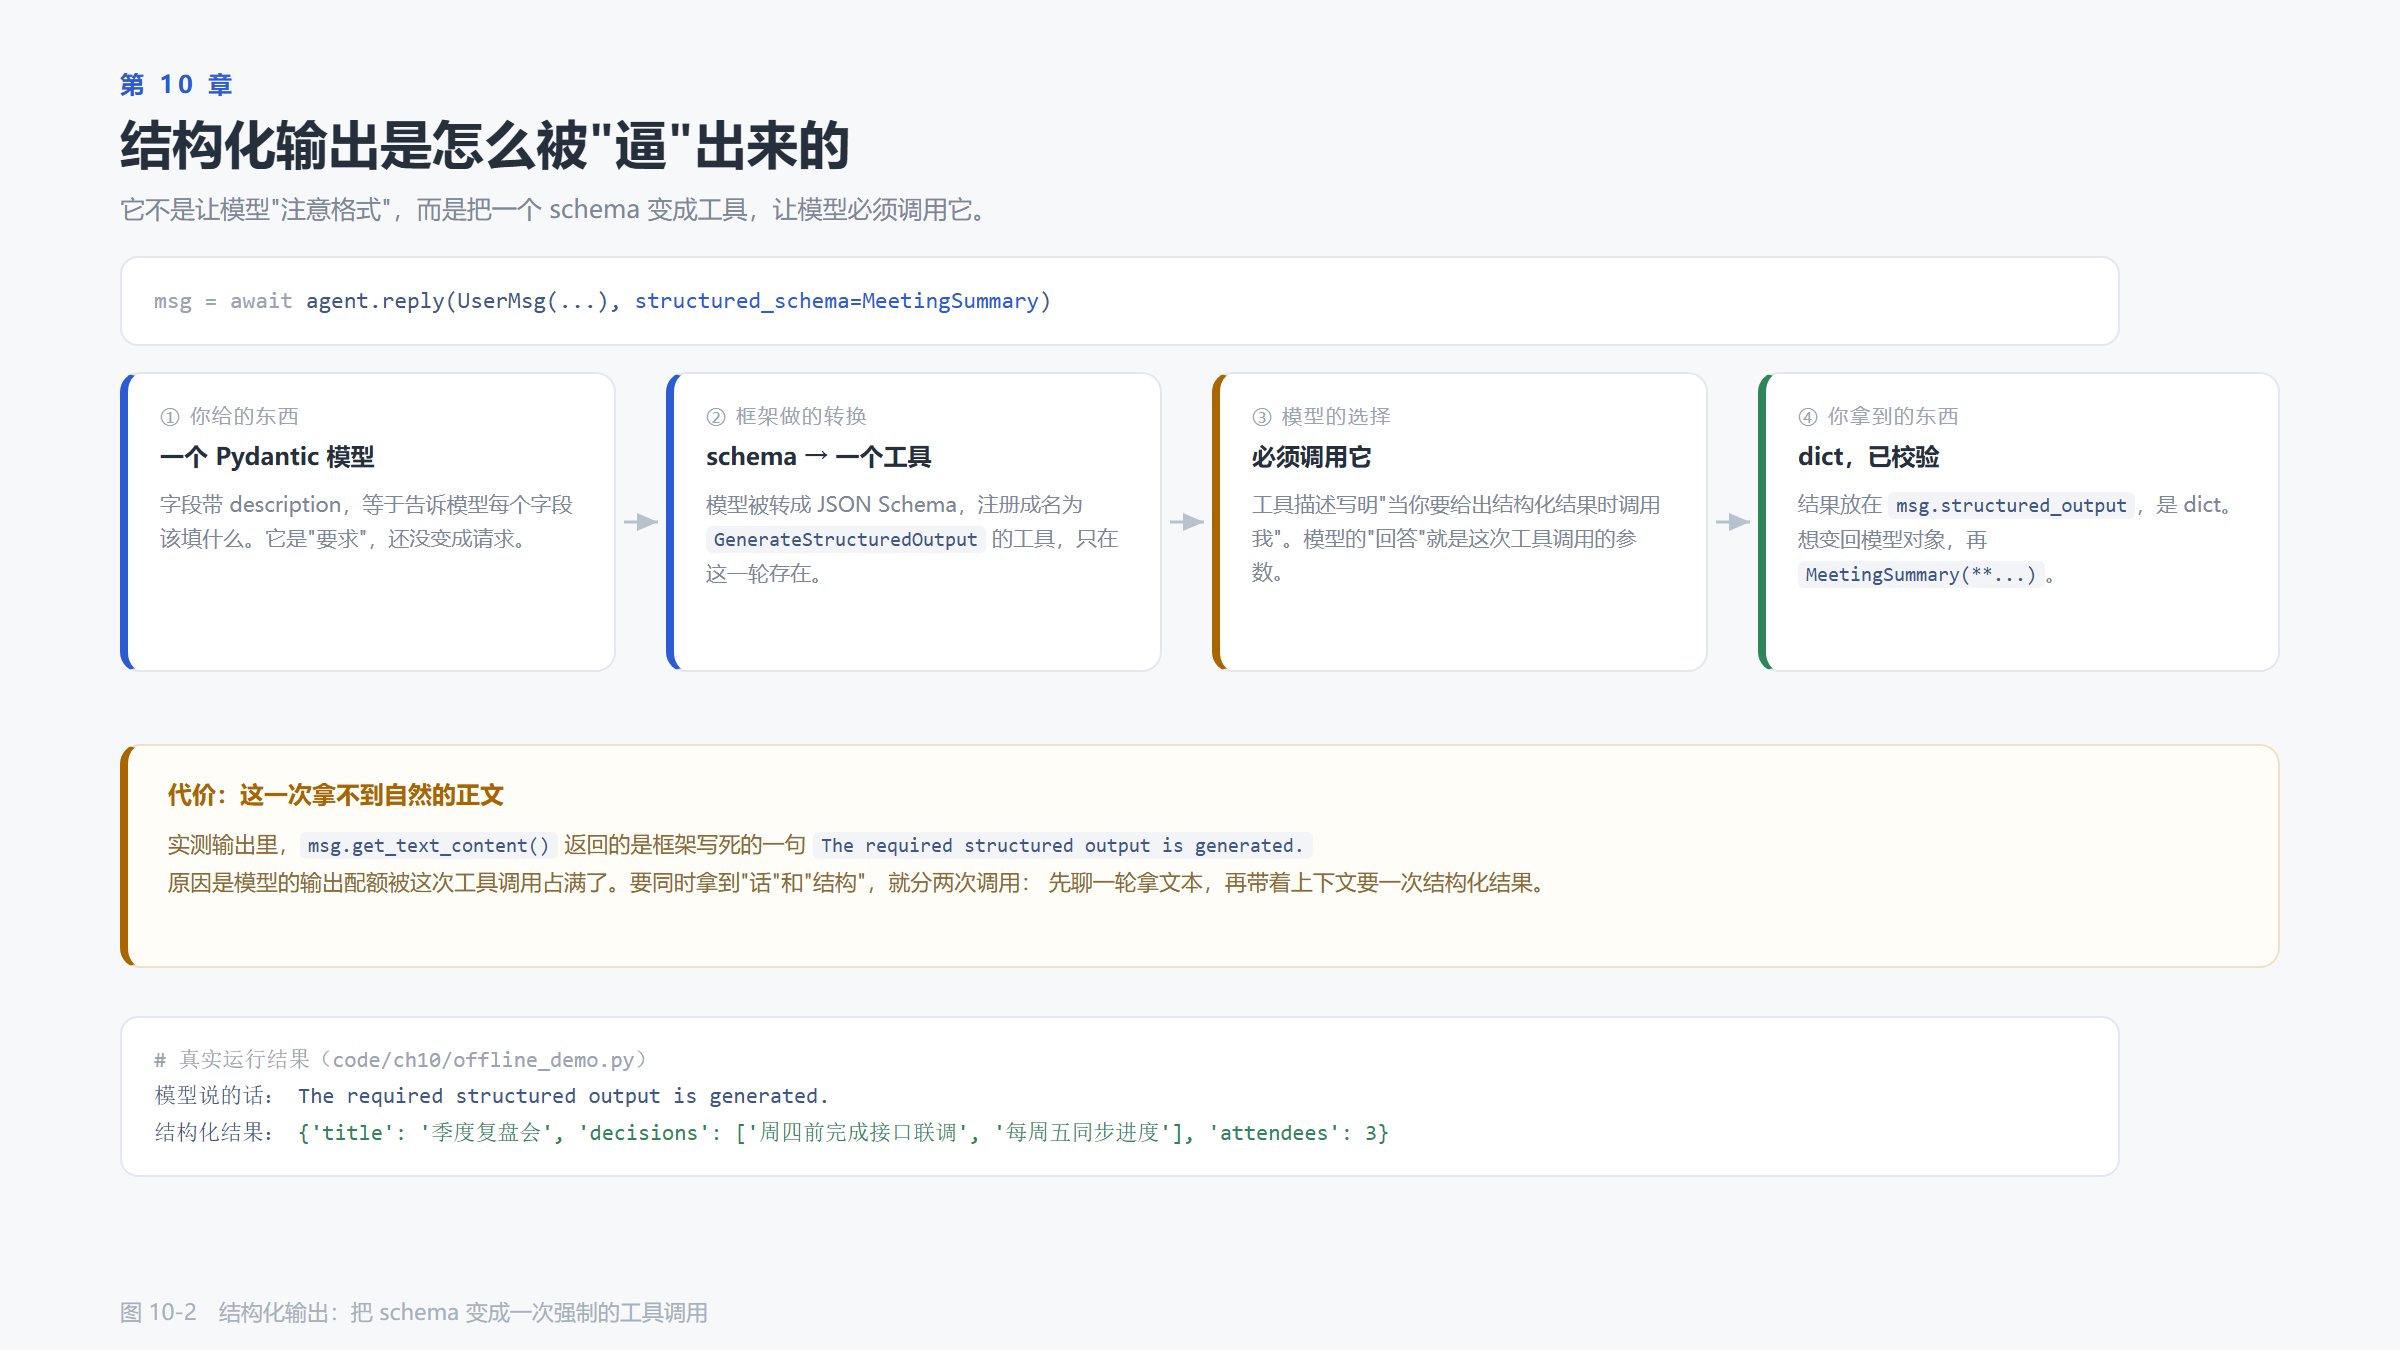The width and height of the screenshot is (2400, 1350).
Task: Click the step label '② 框架做的转换'
Action: [786, 416]
